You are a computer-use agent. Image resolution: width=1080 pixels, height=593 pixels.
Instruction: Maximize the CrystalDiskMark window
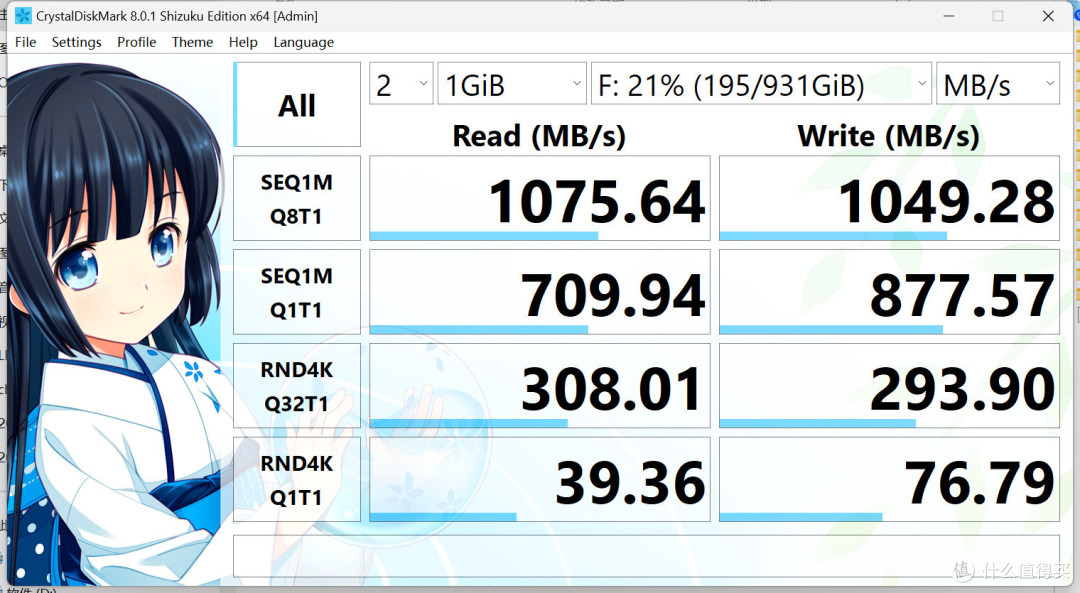(997, 16)
